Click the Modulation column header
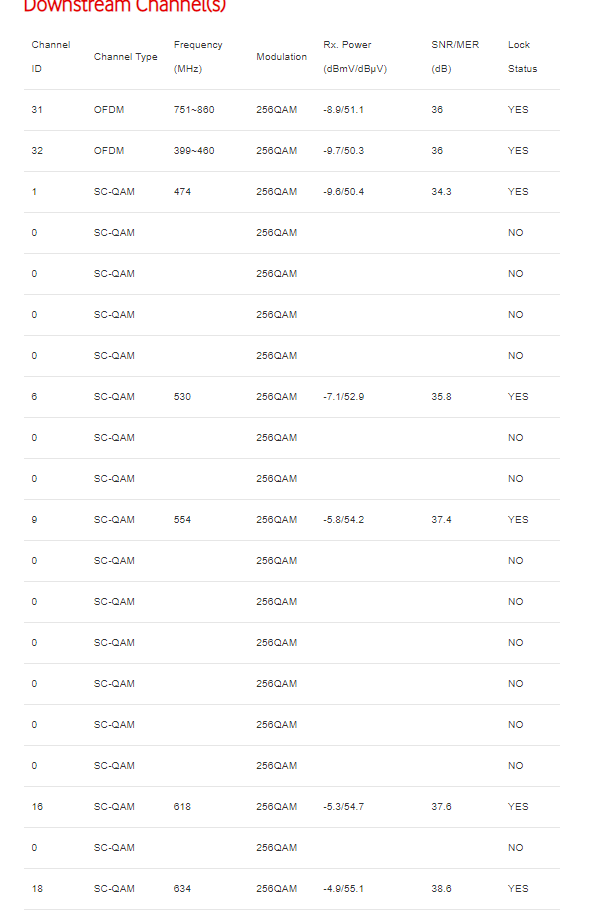 click(281, 57)
